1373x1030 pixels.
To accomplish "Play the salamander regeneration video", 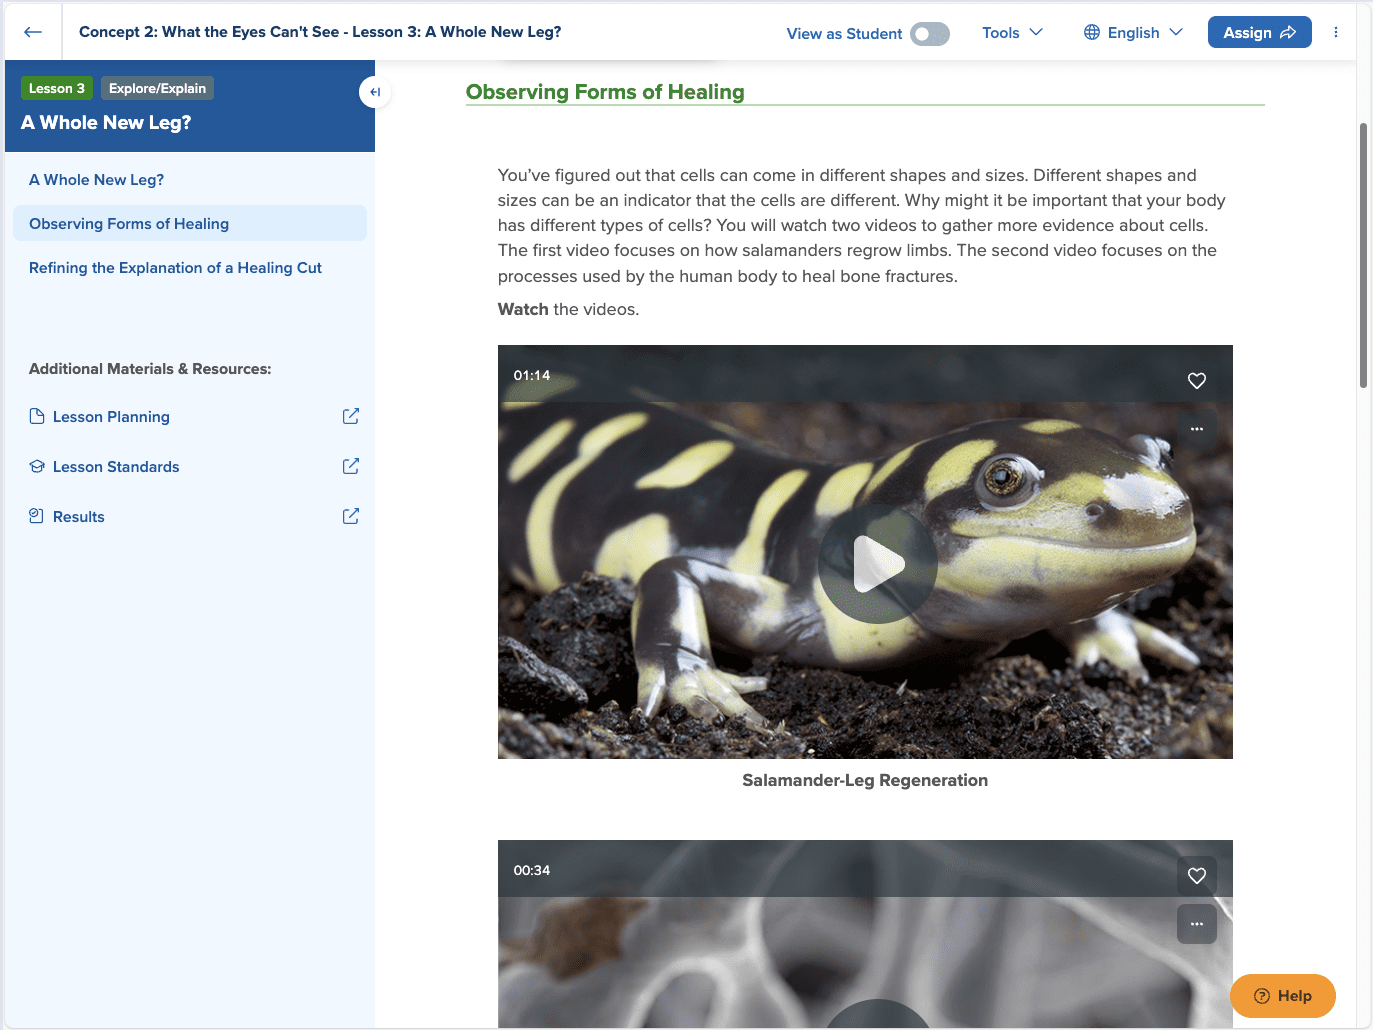I will point(877,565).
